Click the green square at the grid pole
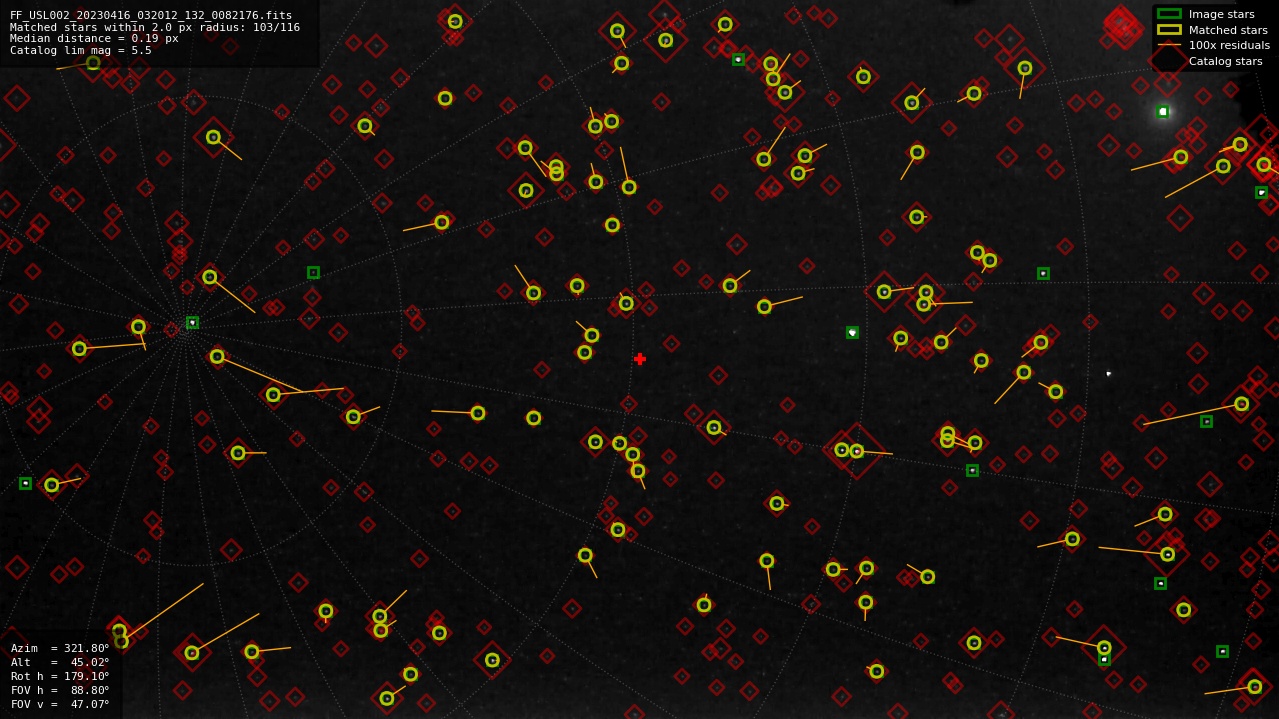Viewport: 1279px width, 719px height. pos(192,322)
